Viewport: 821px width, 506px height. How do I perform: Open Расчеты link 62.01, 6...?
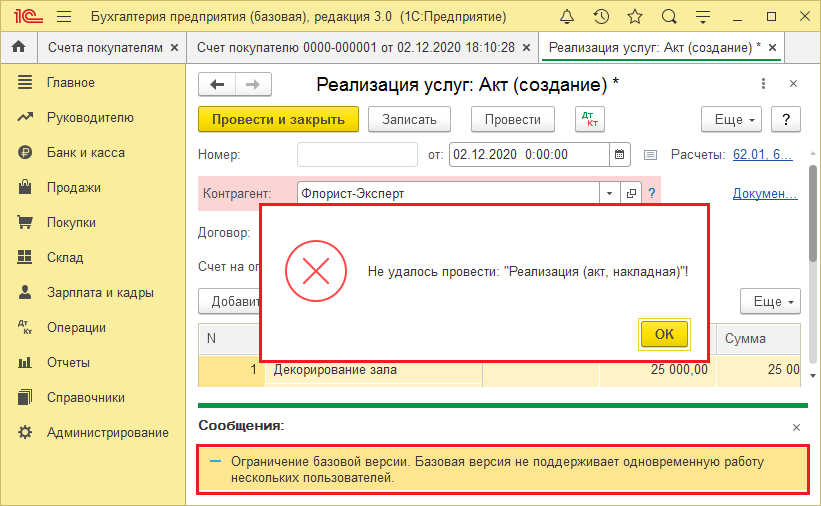(x=763, y=155)
